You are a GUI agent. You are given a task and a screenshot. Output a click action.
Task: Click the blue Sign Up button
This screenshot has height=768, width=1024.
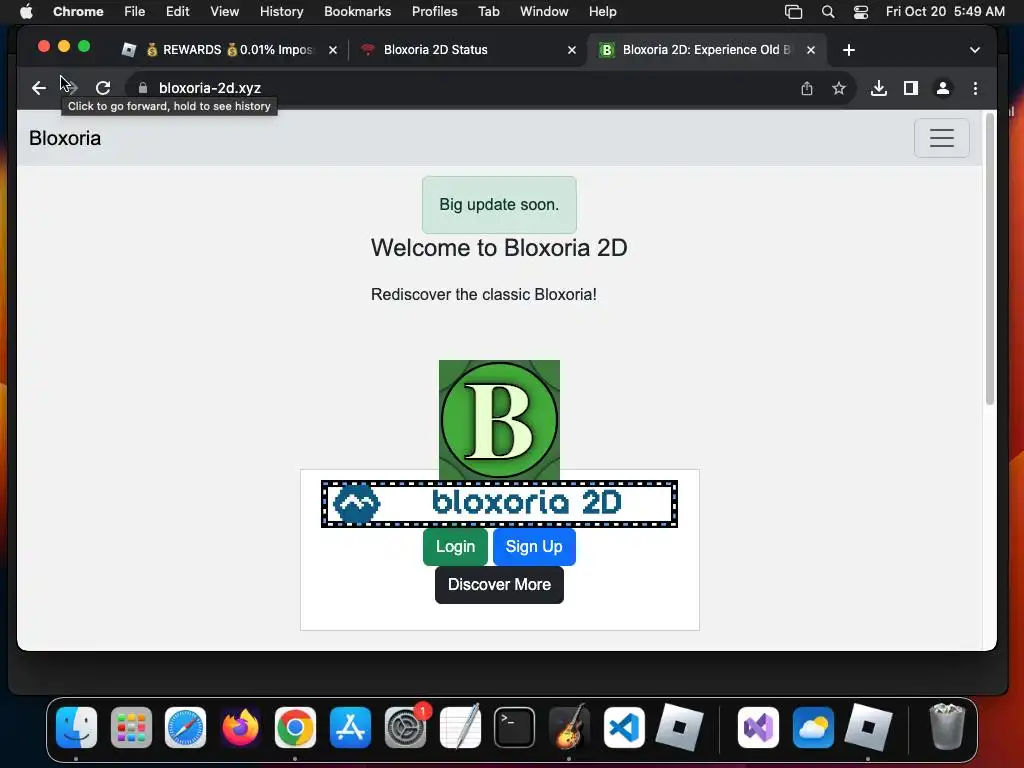(x=534, y=547)
